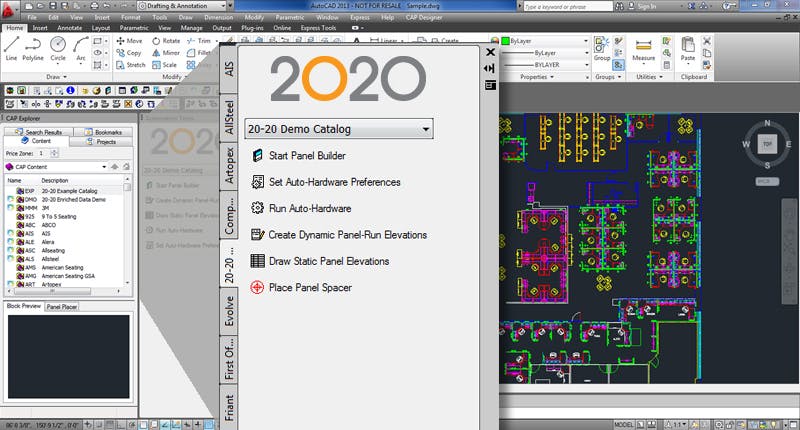Screen dimensions: 800x430
Task: Click Set Auto-Hardware Preferences link
Action: 335,182
